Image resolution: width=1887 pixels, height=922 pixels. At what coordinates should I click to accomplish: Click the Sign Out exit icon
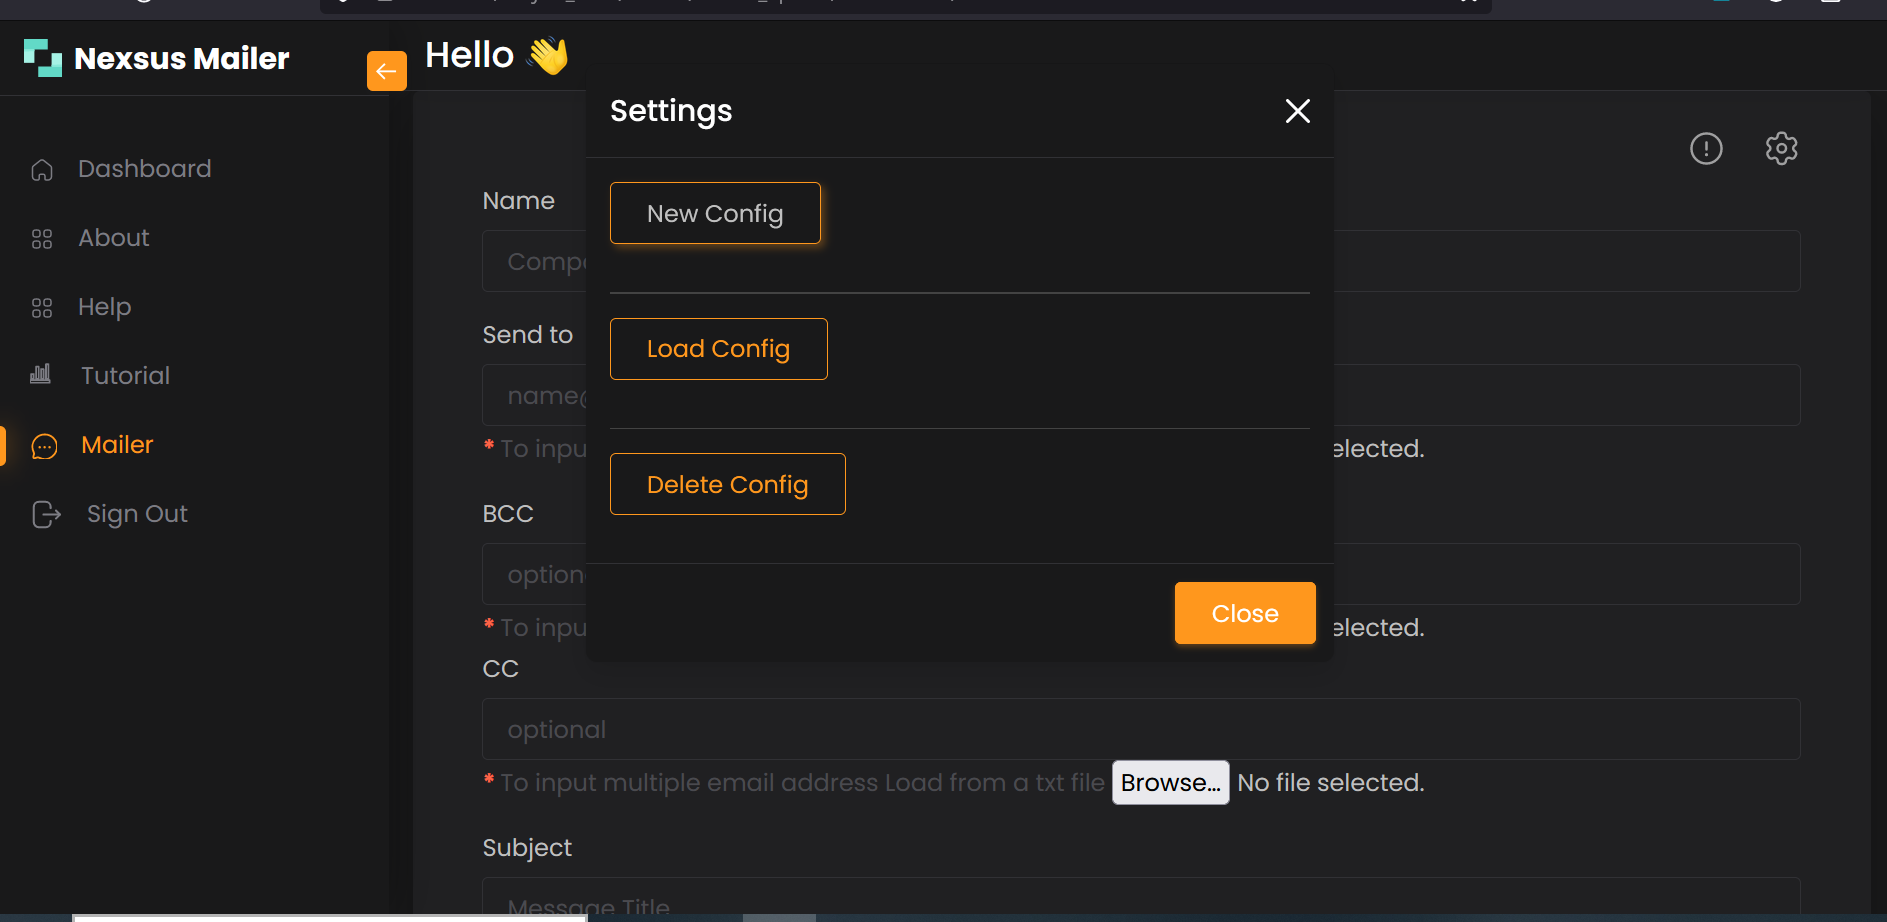pos(46,514)
